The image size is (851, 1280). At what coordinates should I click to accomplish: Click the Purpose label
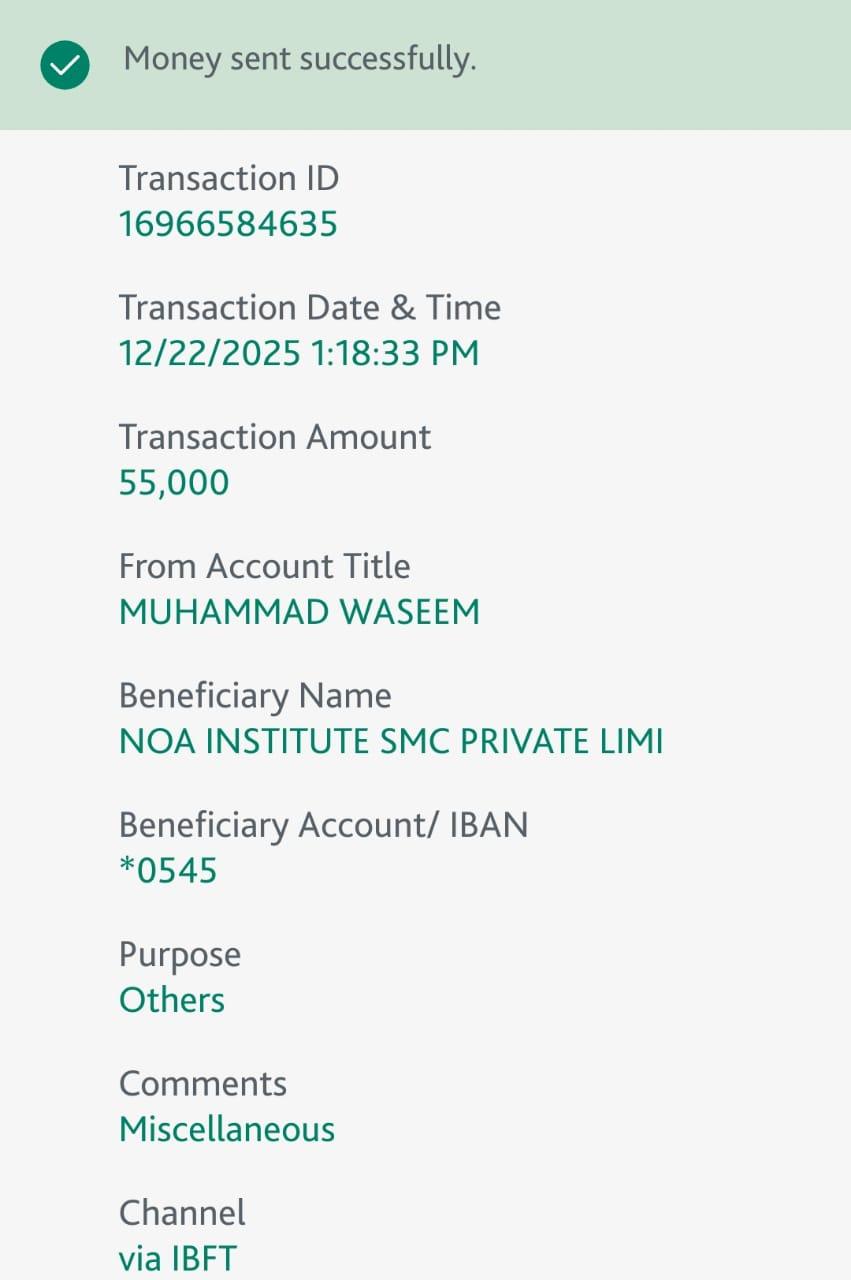180,954
